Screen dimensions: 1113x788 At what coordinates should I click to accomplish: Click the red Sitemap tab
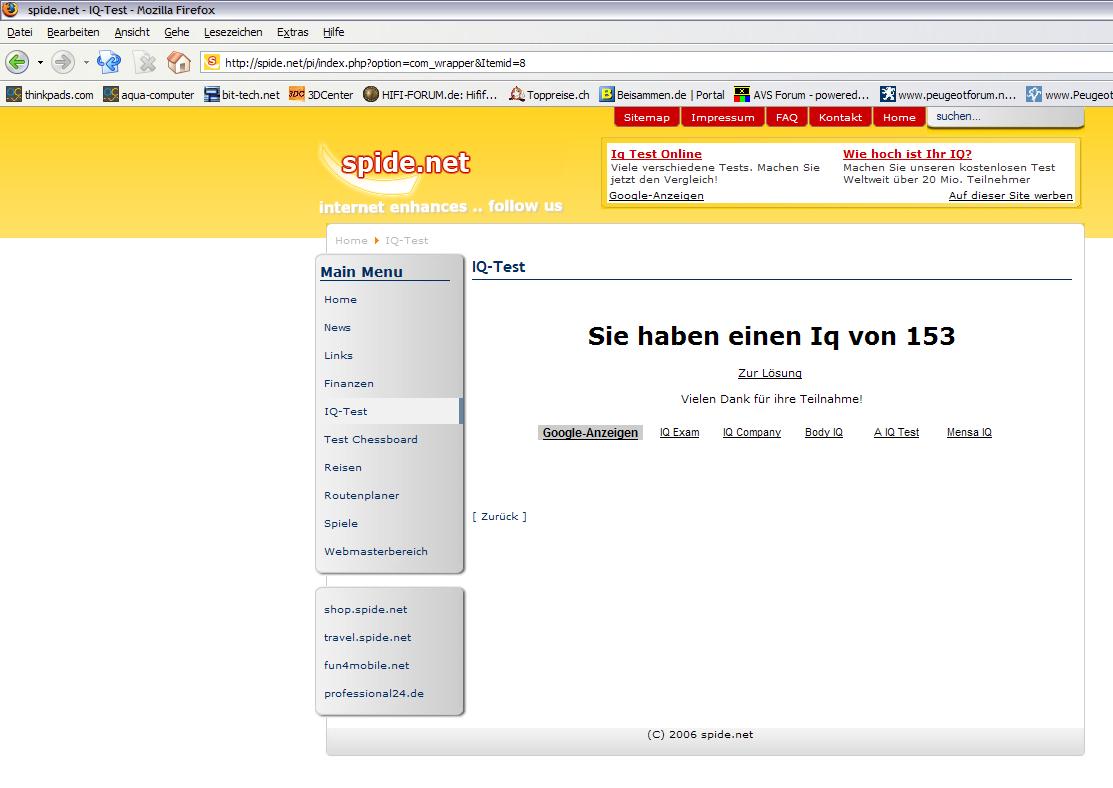pyautogui.click(x=646, y=117)
